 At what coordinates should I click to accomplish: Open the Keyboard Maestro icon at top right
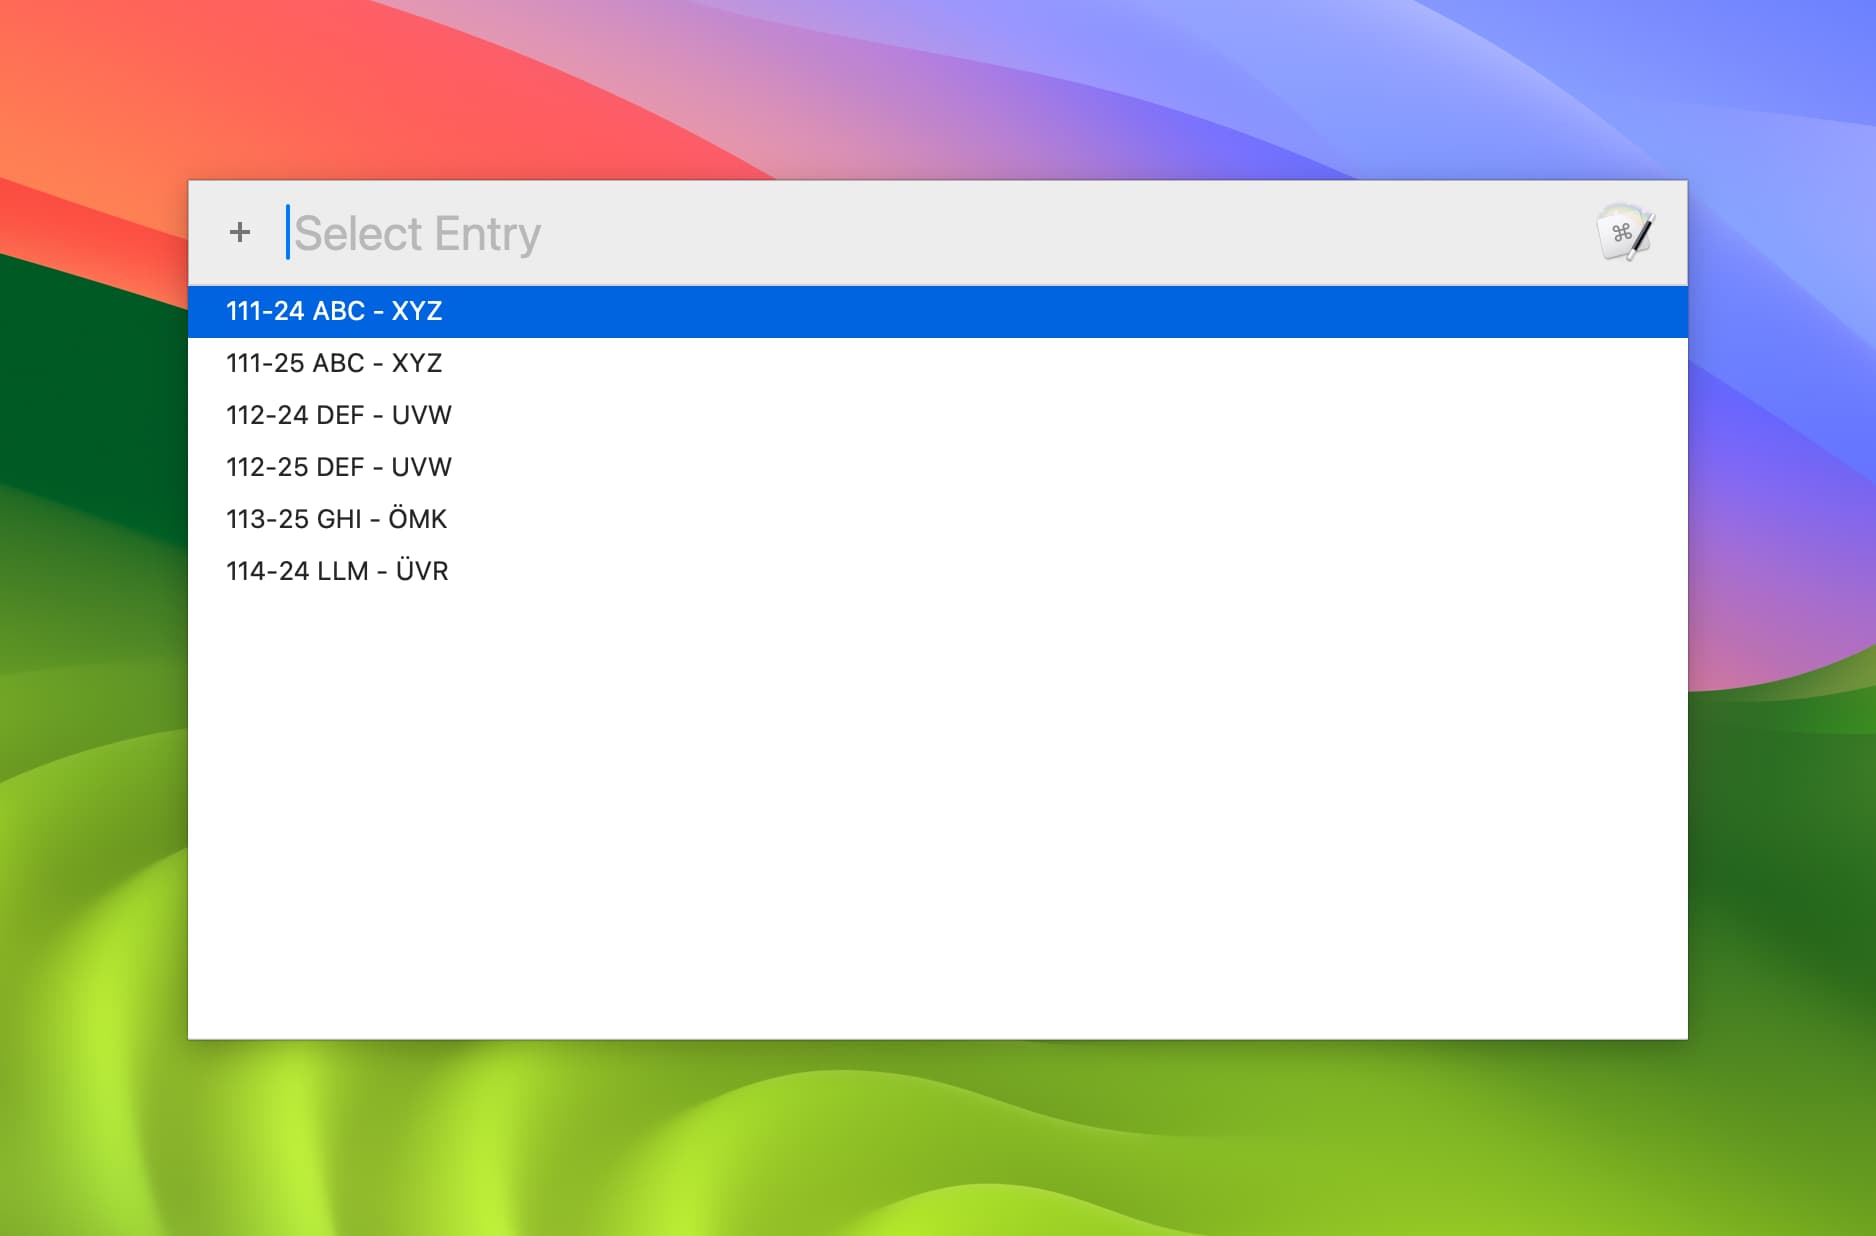point(1625,233)
